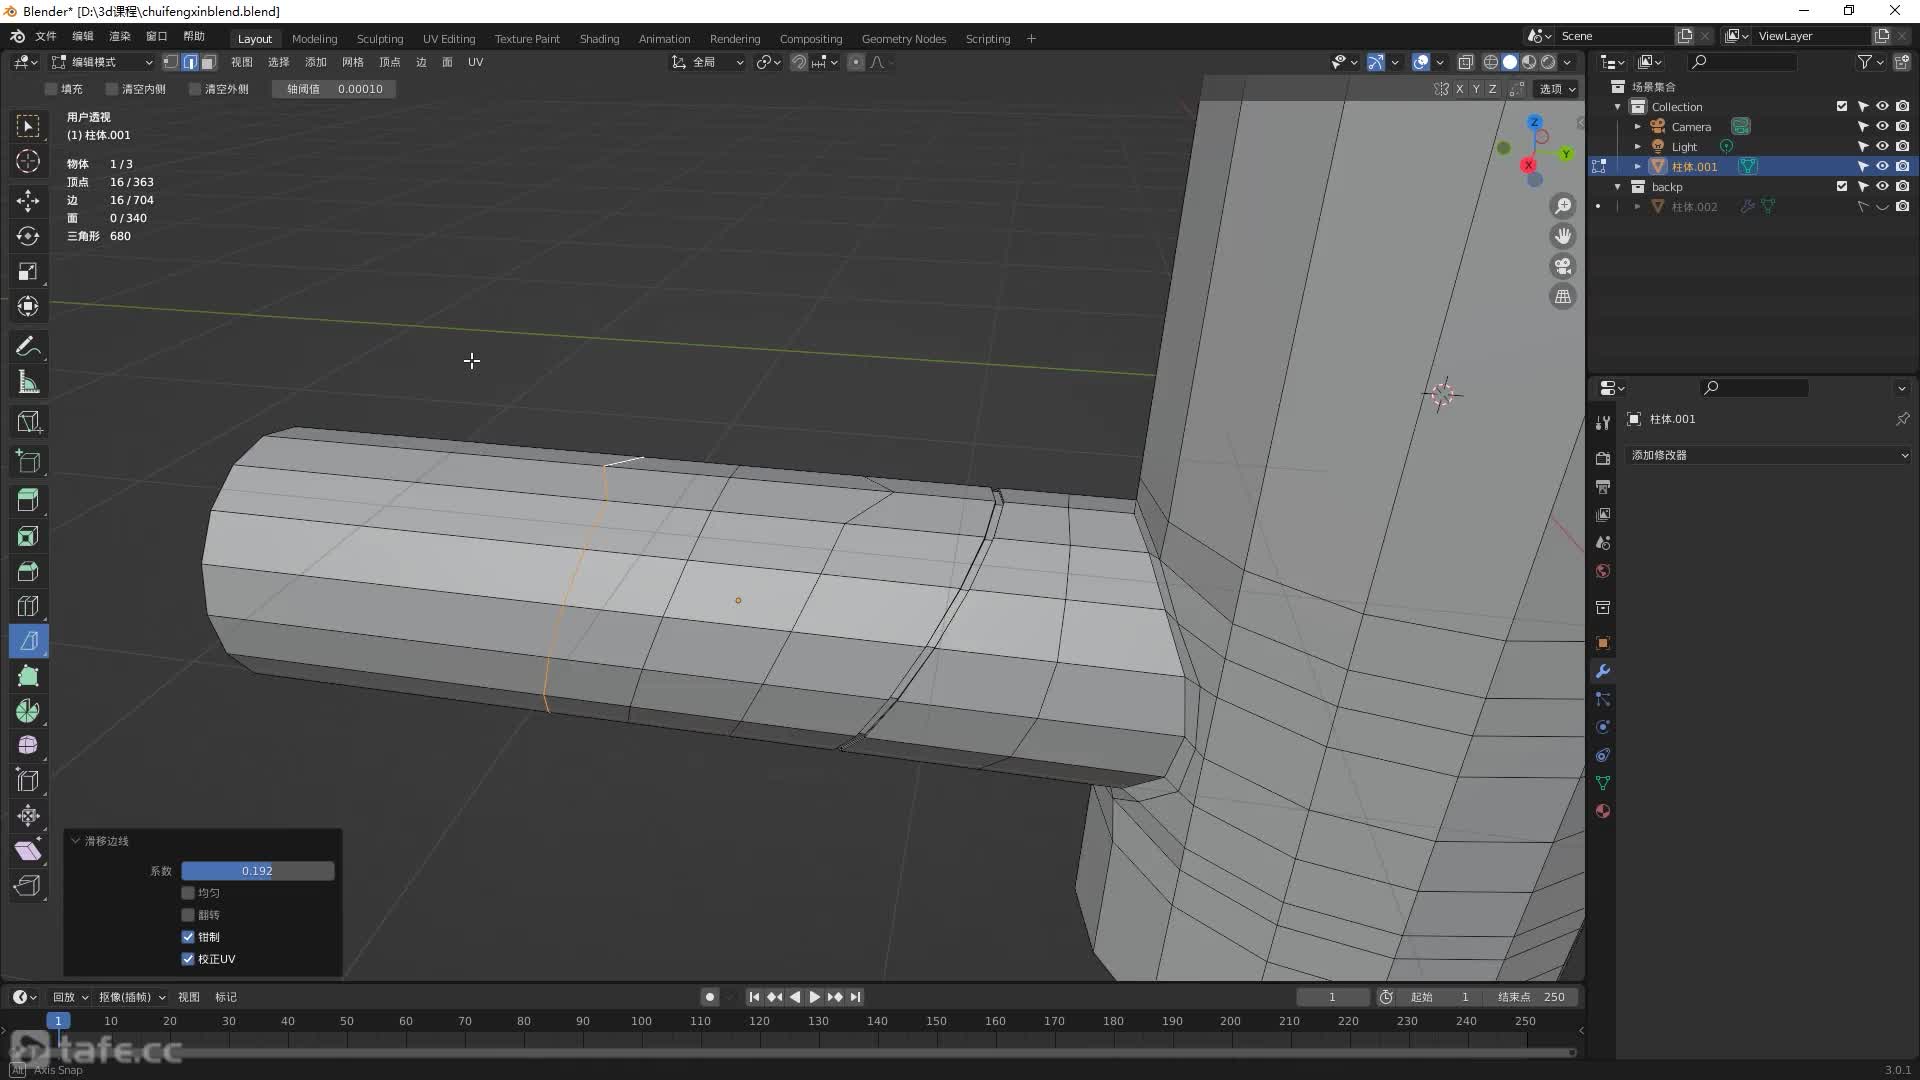Select 柱体.001 in the outliner

(1694, 167)
